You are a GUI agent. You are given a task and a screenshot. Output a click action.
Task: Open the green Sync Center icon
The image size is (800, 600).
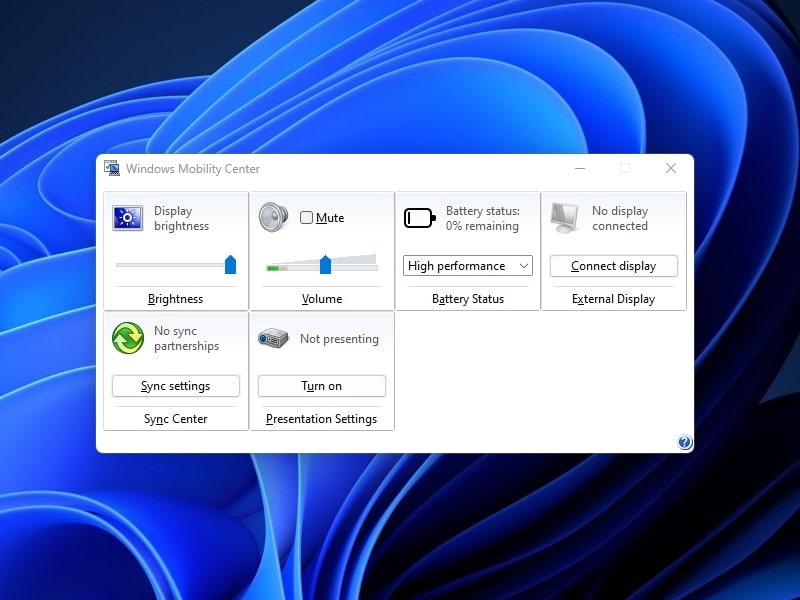pos(128,338)
